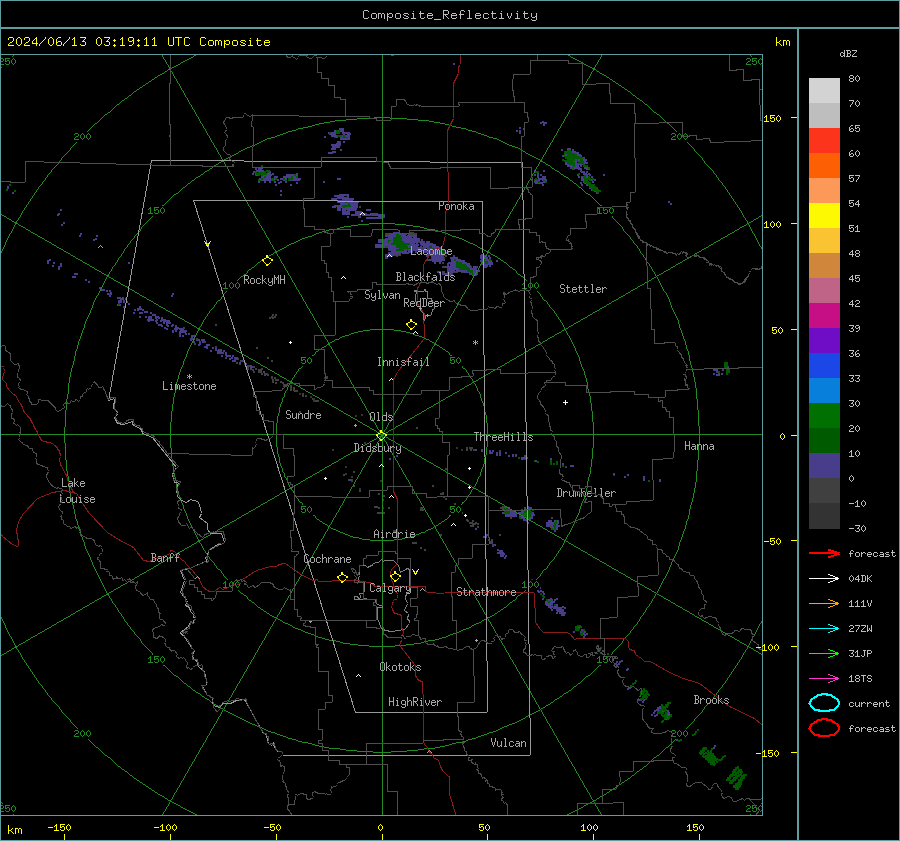Viewport: 900px width, 841px height.
Task: Click the orange 111V arrow legend icon
Action: [x=824, y=603]
